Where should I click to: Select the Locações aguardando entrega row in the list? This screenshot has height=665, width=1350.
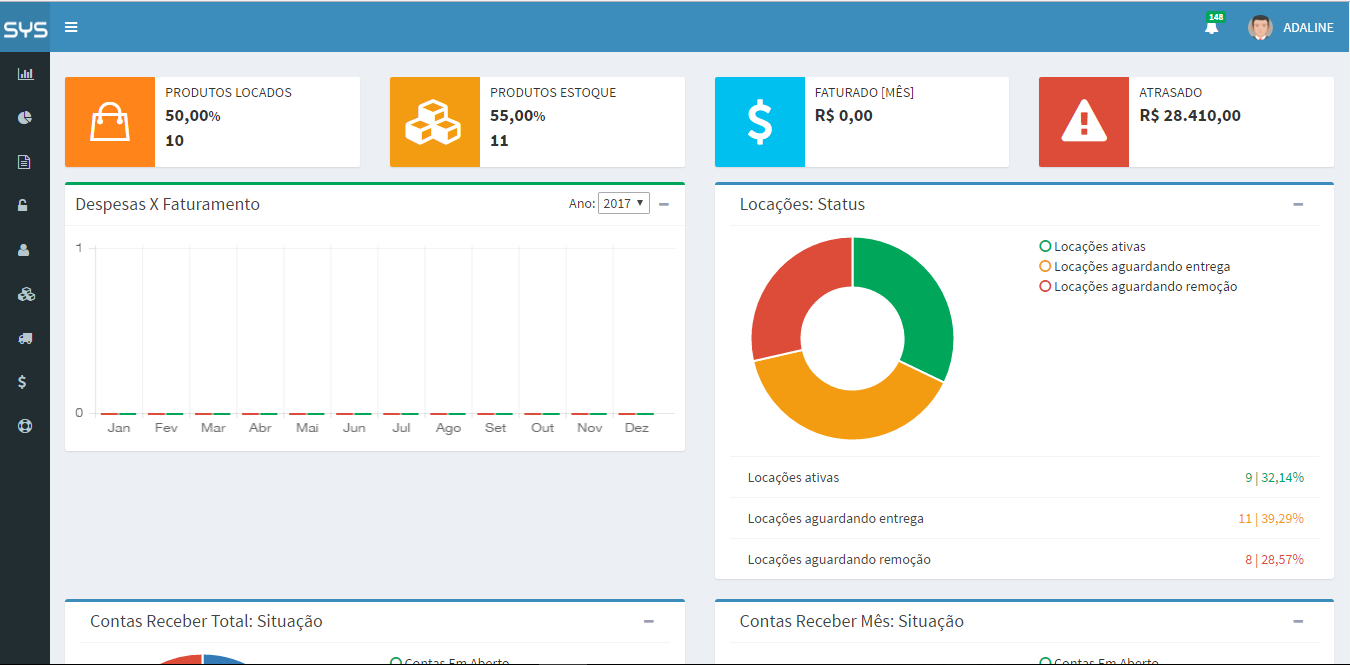tap(1025, 518)
